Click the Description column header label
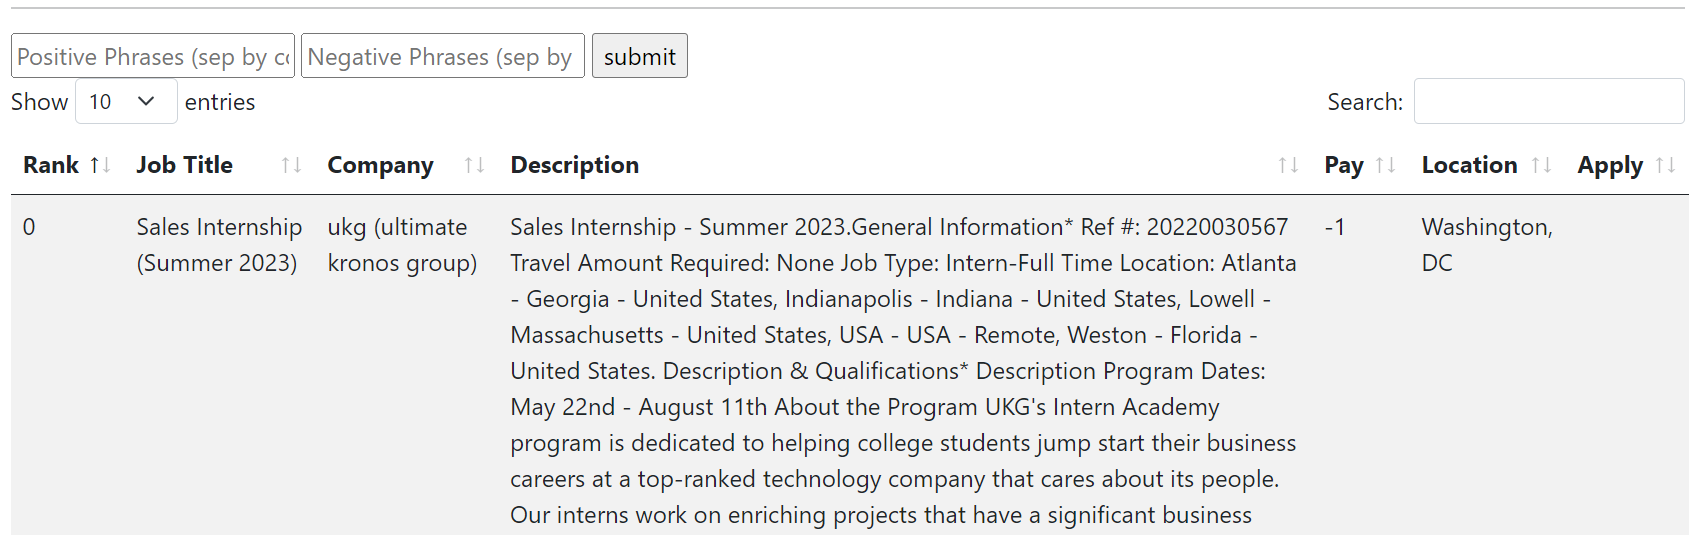Viewport: 1702px width, 535px height. [x=575, y=165]
